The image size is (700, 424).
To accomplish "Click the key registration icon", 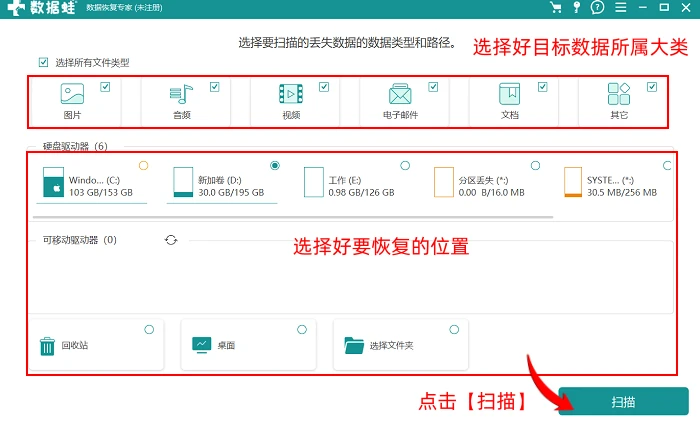I will coord(577,7).
